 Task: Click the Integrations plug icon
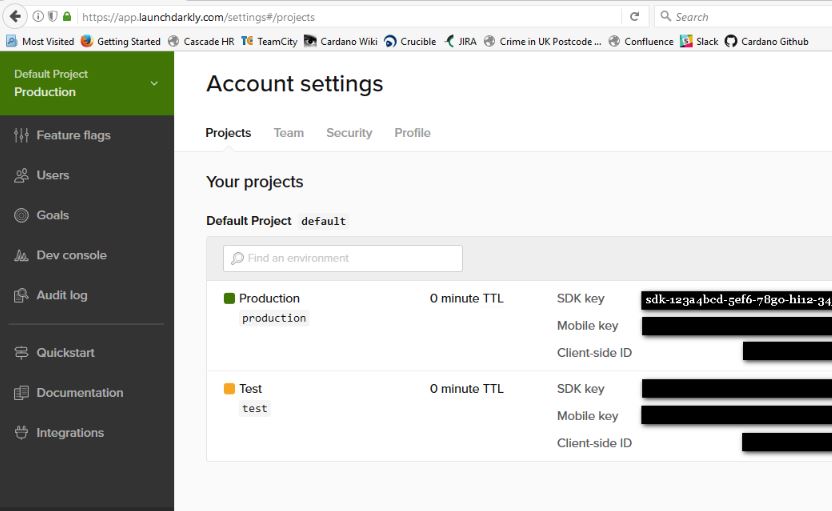pos(21,433)
